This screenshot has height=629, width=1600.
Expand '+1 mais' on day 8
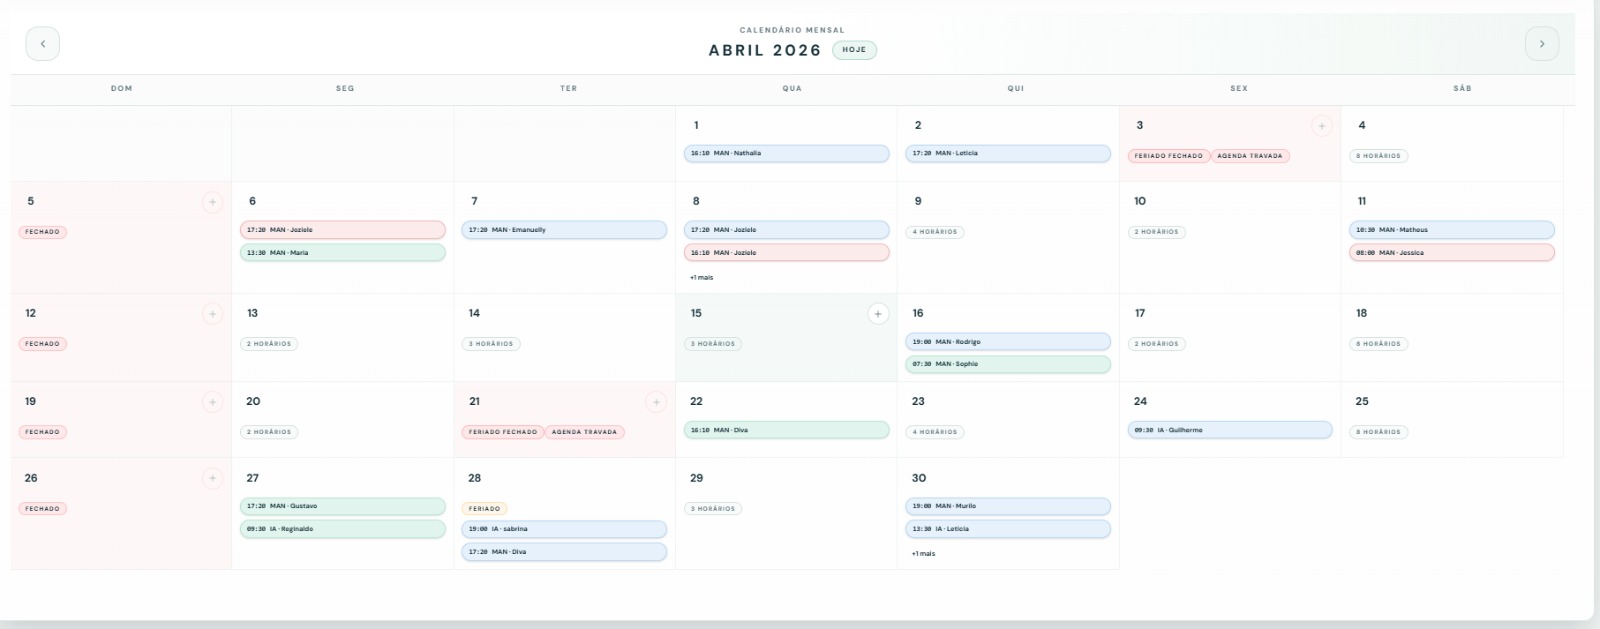coord(702,277)
